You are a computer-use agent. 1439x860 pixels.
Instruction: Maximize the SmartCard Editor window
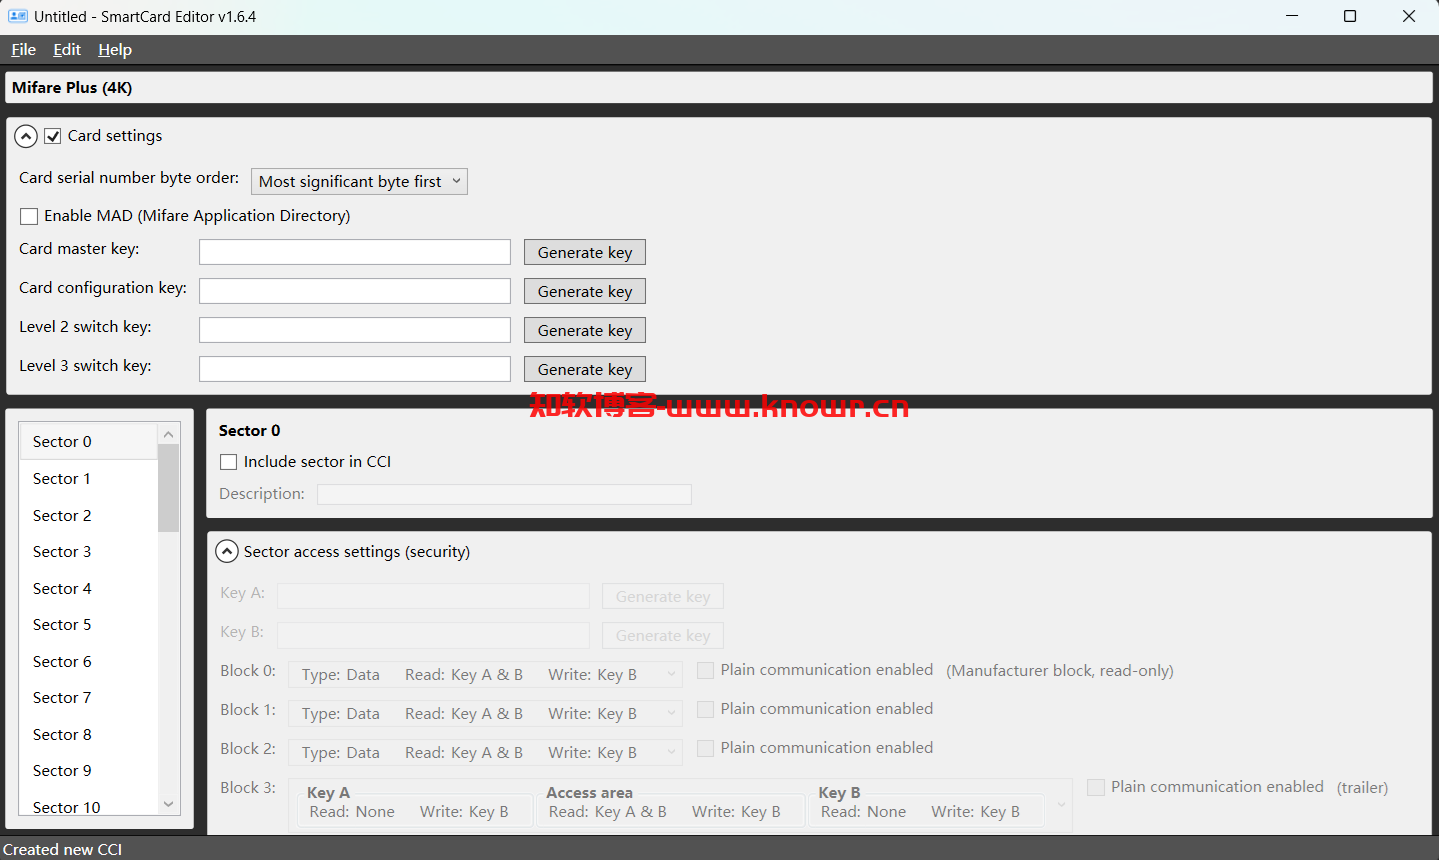tap(1350, 16)
